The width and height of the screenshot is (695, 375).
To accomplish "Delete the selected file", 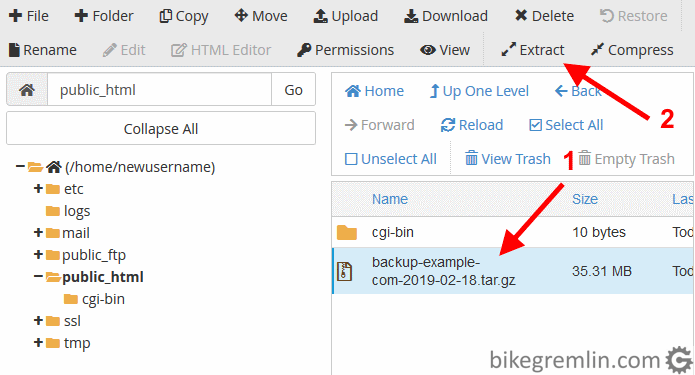I will coord(544,16).
